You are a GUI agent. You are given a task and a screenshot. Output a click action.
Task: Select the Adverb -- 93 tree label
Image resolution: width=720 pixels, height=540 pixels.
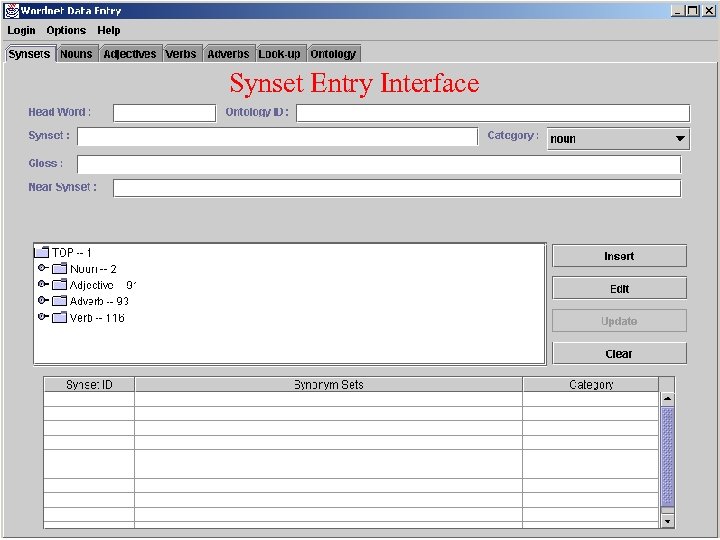pos(99,301)
